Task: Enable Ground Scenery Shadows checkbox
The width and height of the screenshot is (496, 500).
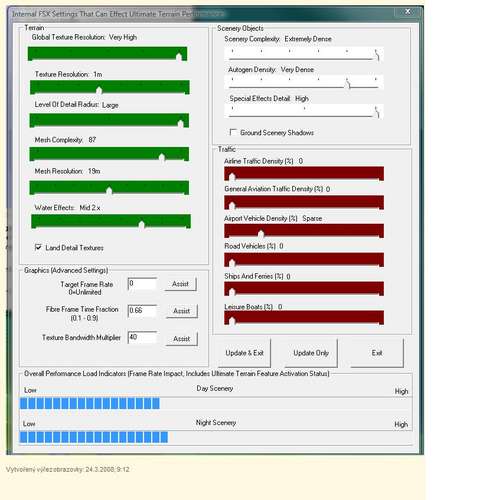Action: point(233,132)
